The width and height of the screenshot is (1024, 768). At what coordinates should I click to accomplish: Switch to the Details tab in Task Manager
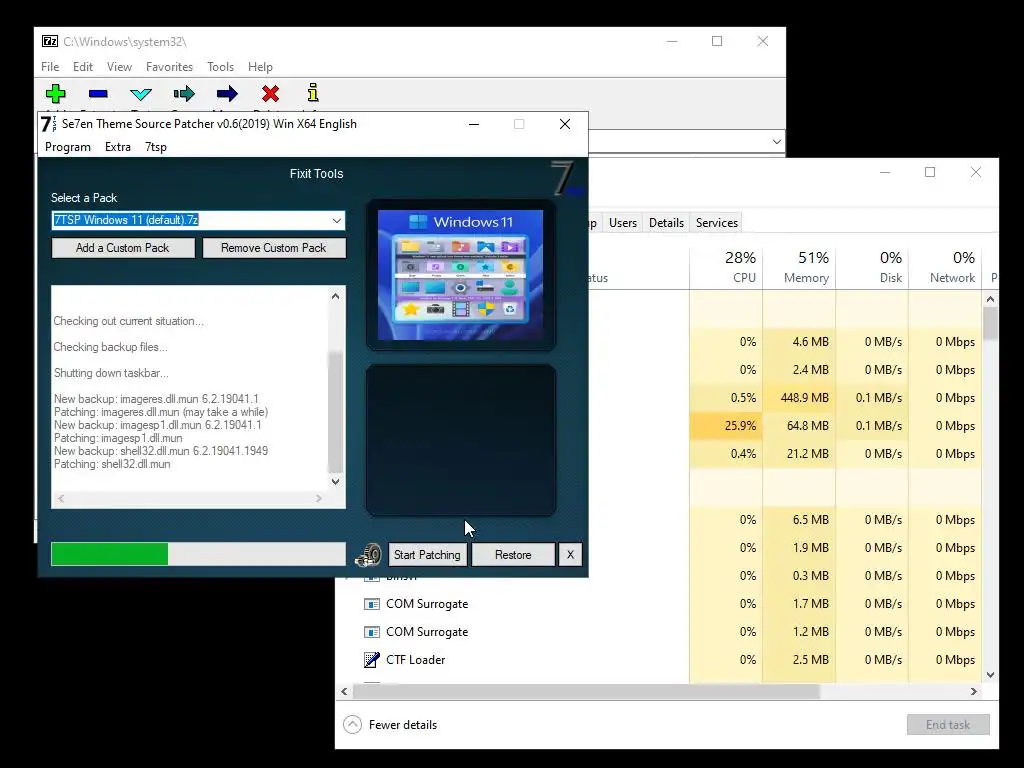point(666,223)
